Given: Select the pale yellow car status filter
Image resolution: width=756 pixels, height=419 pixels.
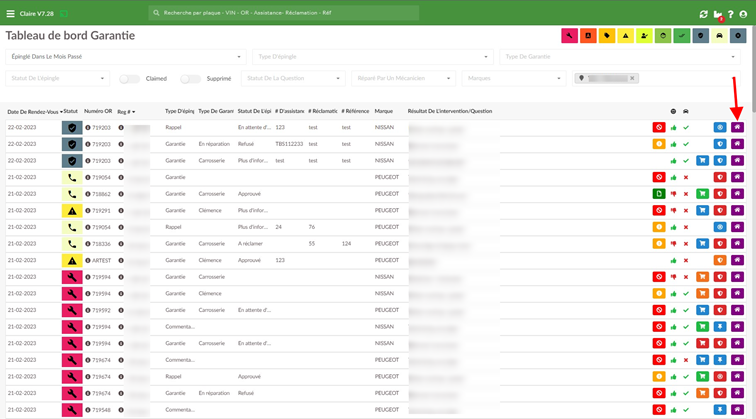Looking at the screenshot, I should click(x=719, y=36).
